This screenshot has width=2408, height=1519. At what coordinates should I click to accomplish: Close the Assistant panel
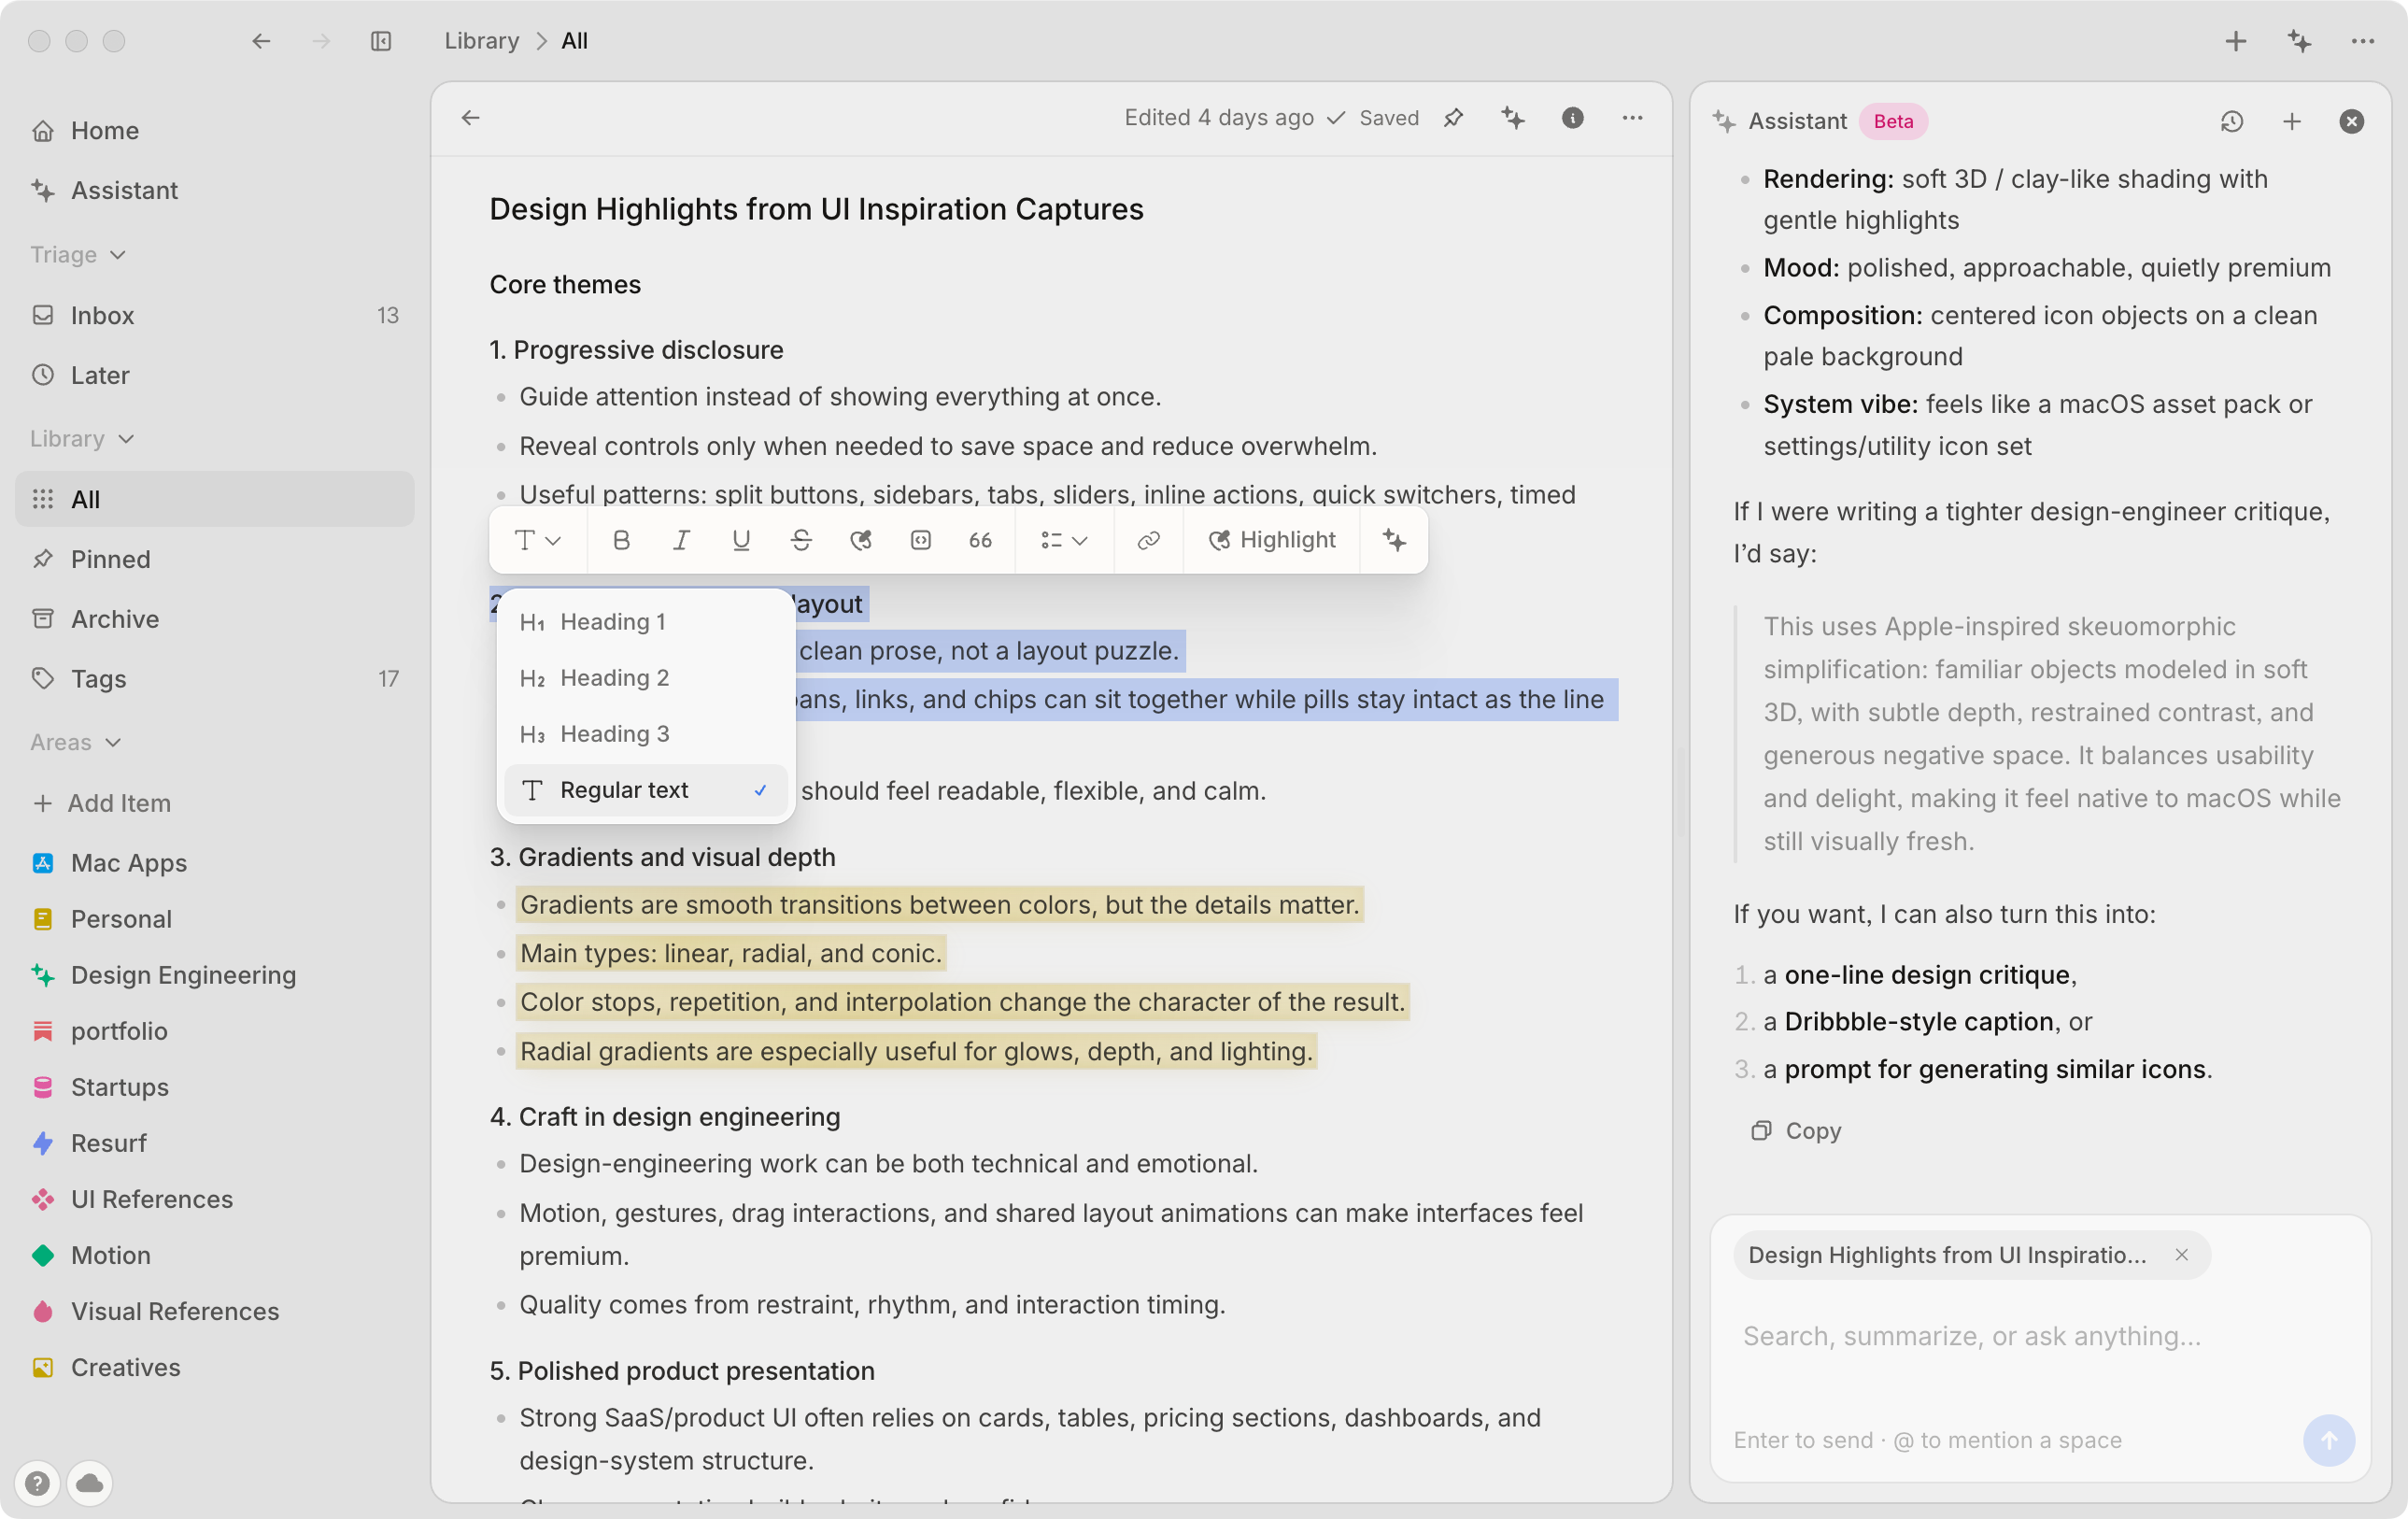click(2352, 121)
